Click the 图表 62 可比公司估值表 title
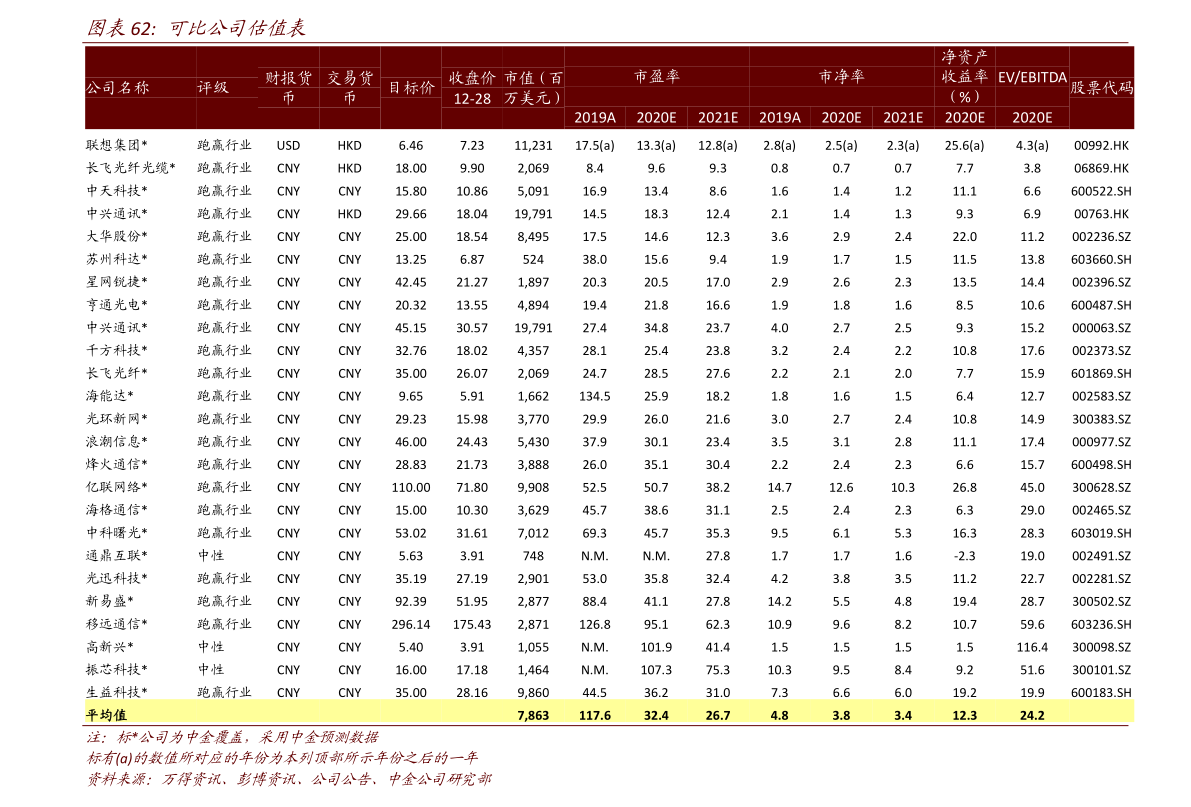The width and height of the screenshot is (1191, 807). [x=196, y=29]
